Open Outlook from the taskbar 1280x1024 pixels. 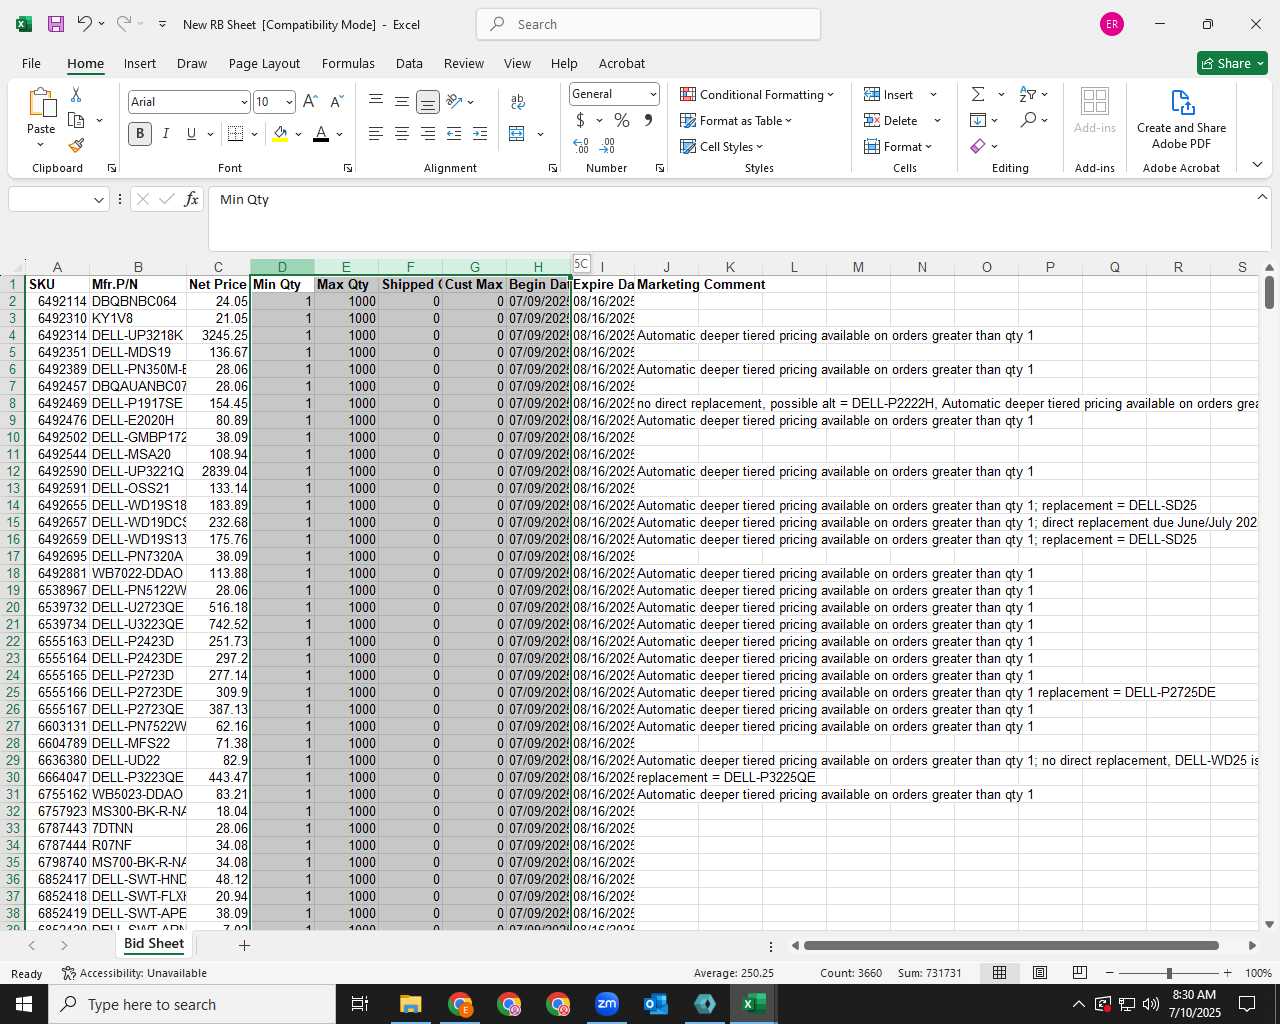tap(656, 1004)
